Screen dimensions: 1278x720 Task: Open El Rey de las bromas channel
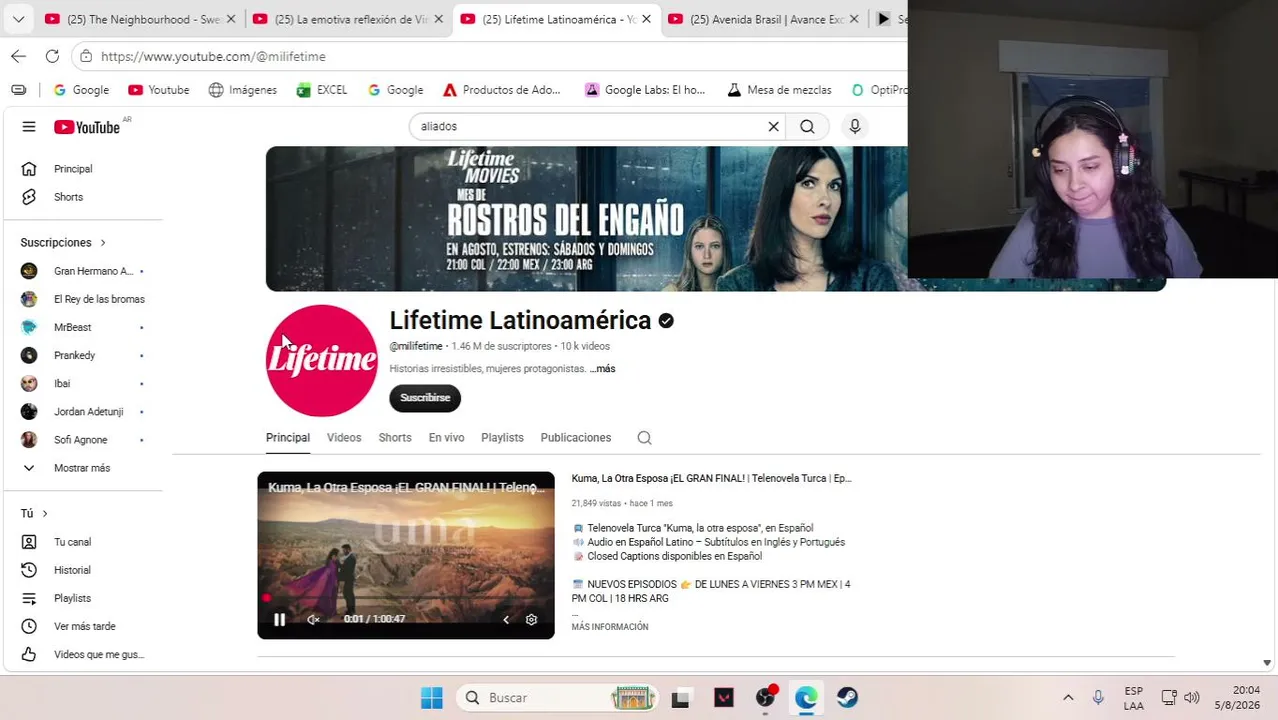(x=83, y=299)
